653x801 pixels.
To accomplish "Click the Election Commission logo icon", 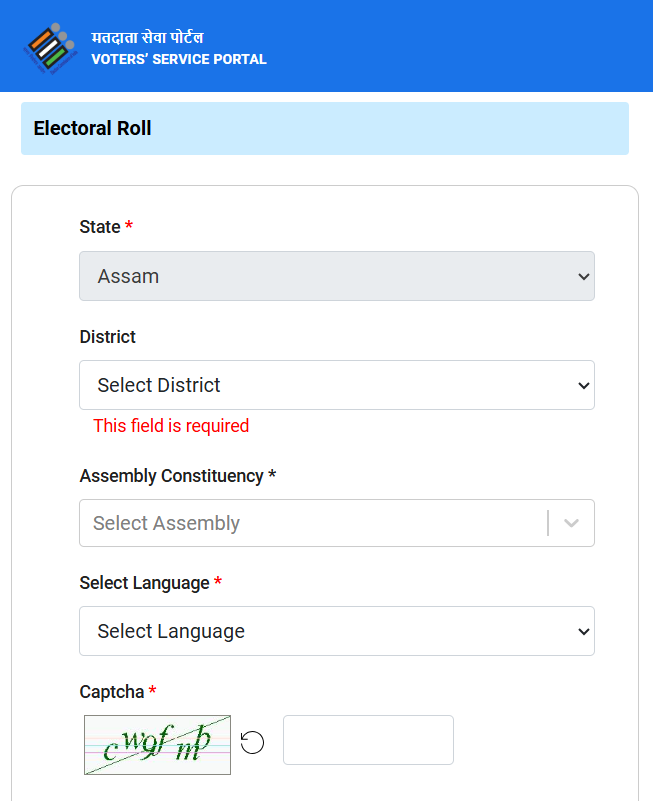I will pyautogui.click(x=50, y=49).
